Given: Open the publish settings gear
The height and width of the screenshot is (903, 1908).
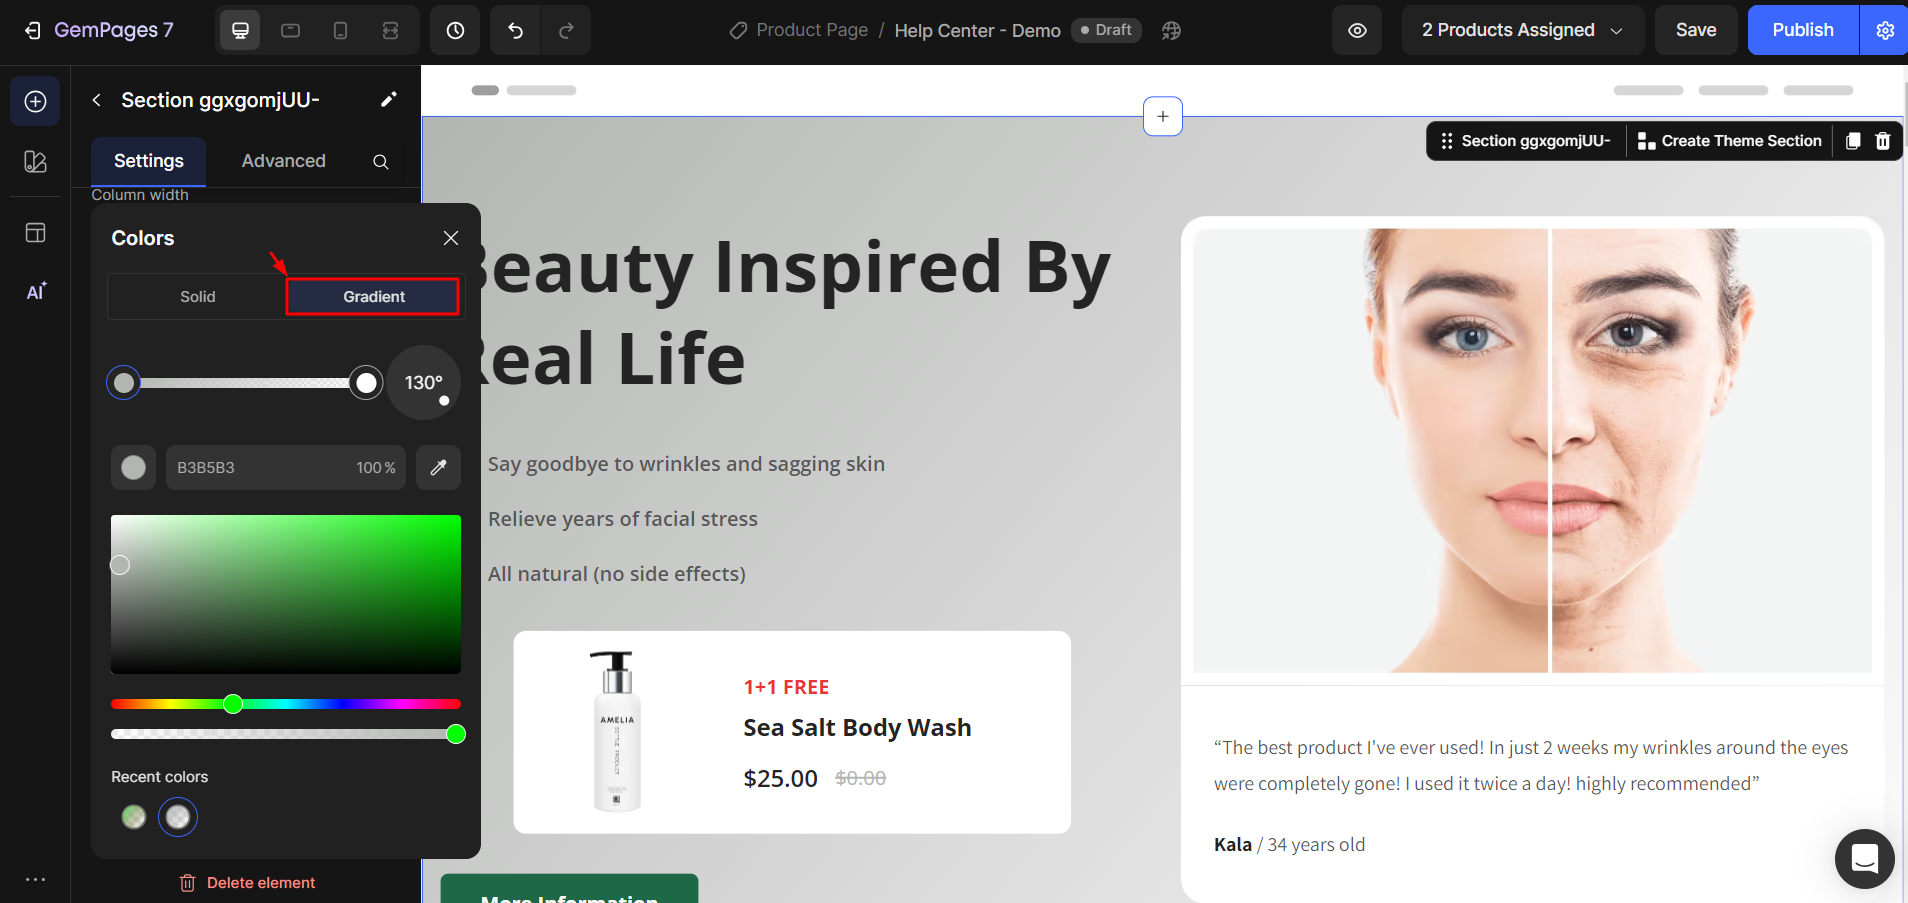Looking at the screenshot, I should pyautogui.click(x=1885, y=30).
